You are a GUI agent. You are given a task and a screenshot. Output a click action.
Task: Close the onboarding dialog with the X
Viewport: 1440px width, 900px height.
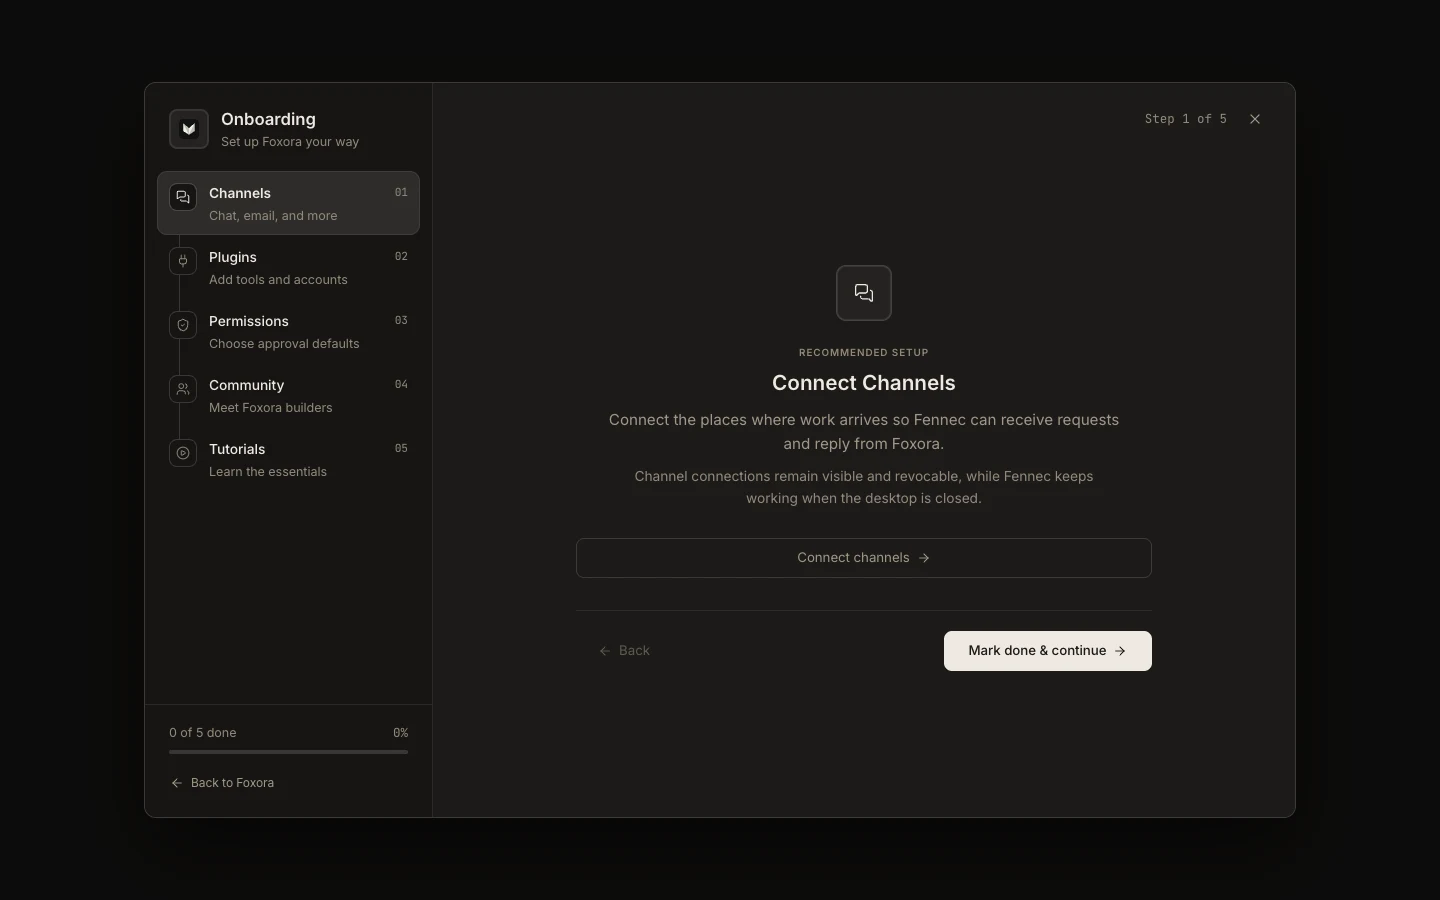coord(1255,119)
